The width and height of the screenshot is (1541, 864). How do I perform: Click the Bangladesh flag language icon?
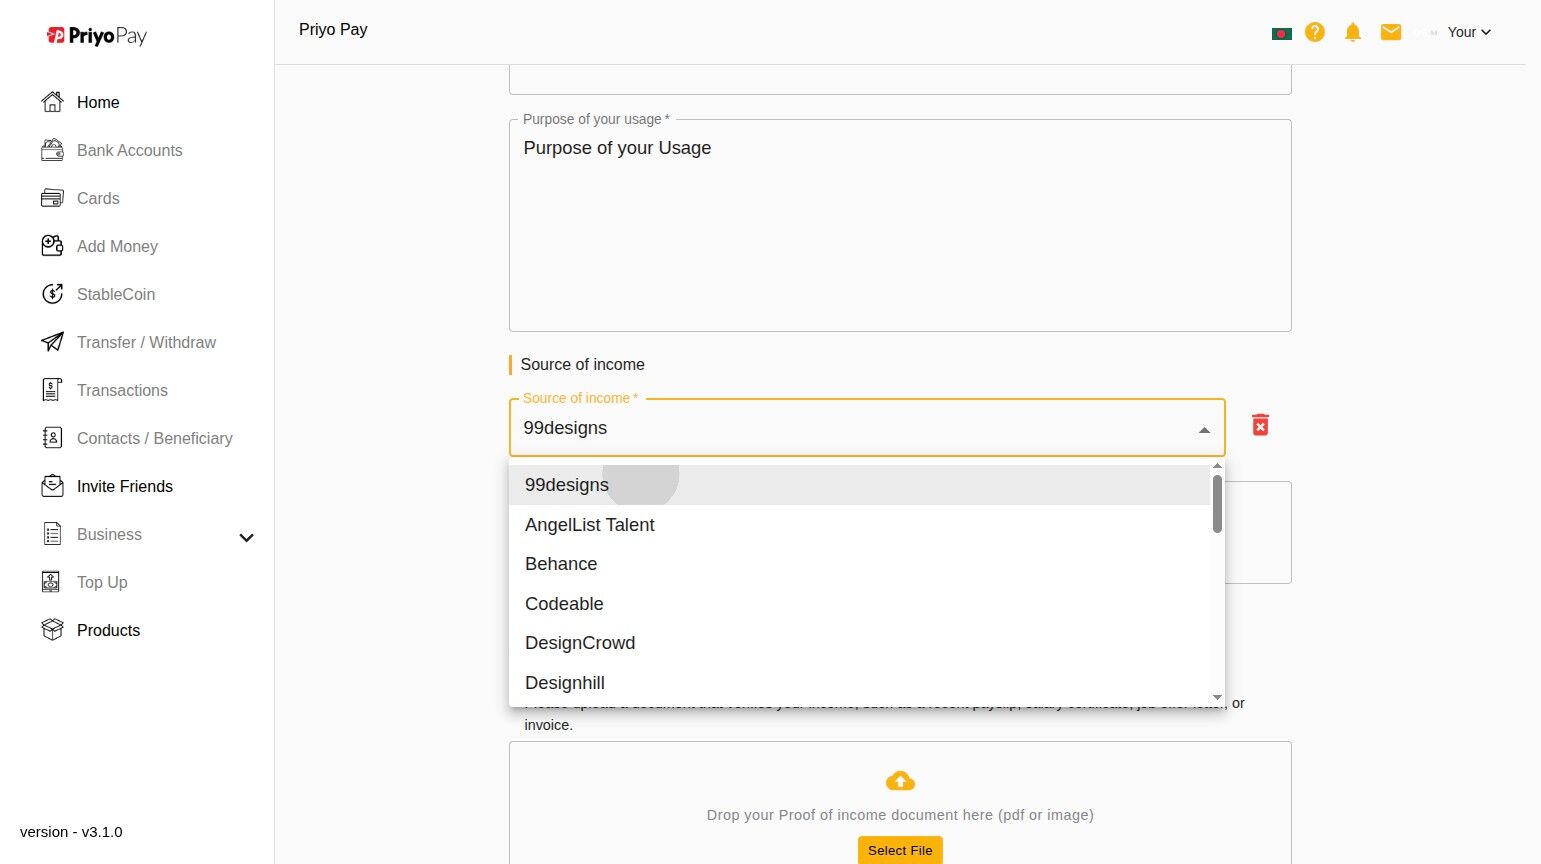pos(1281,33)
